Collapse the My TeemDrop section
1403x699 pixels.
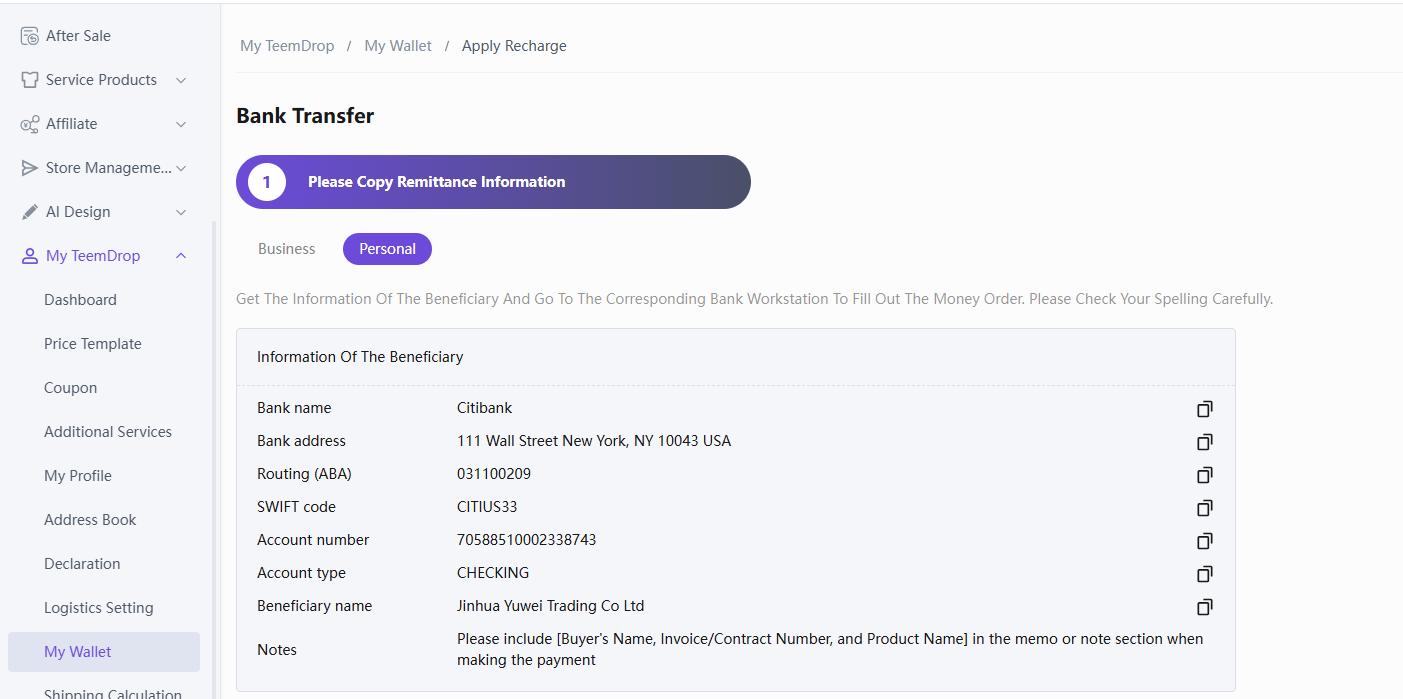tap(181, 256)
